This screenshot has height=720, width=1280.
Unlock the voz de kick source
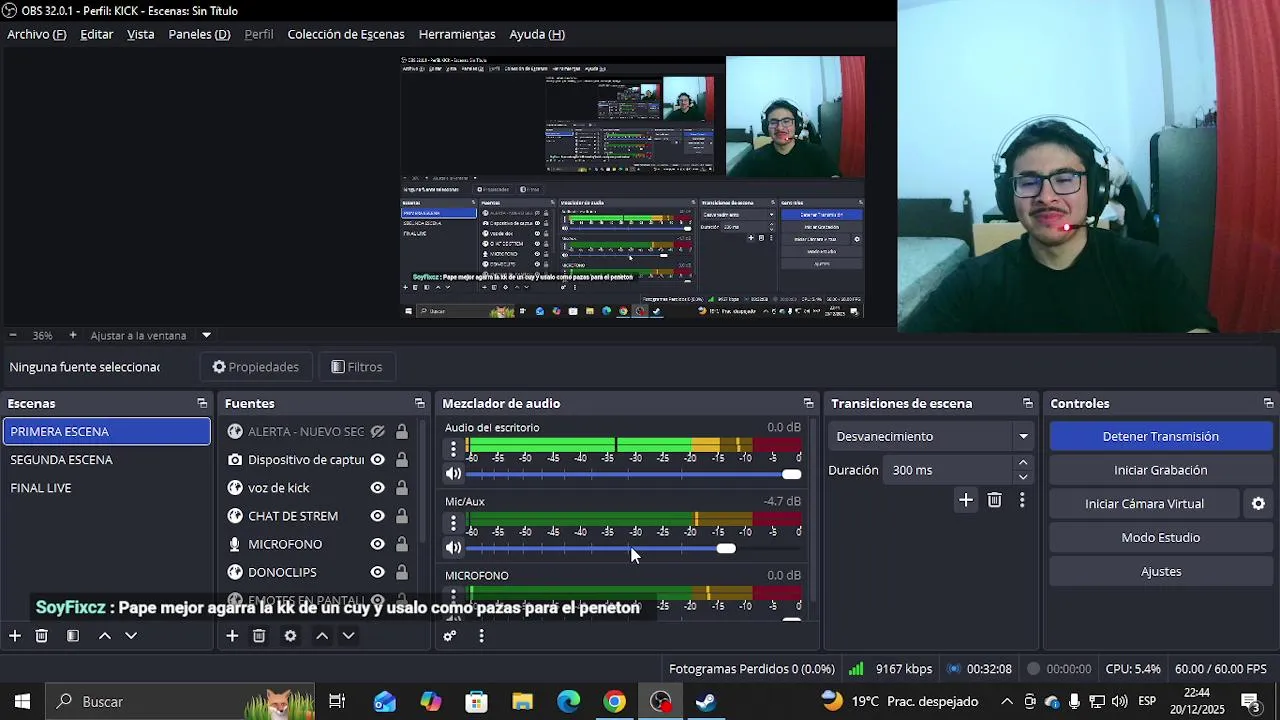click(402, 488)
